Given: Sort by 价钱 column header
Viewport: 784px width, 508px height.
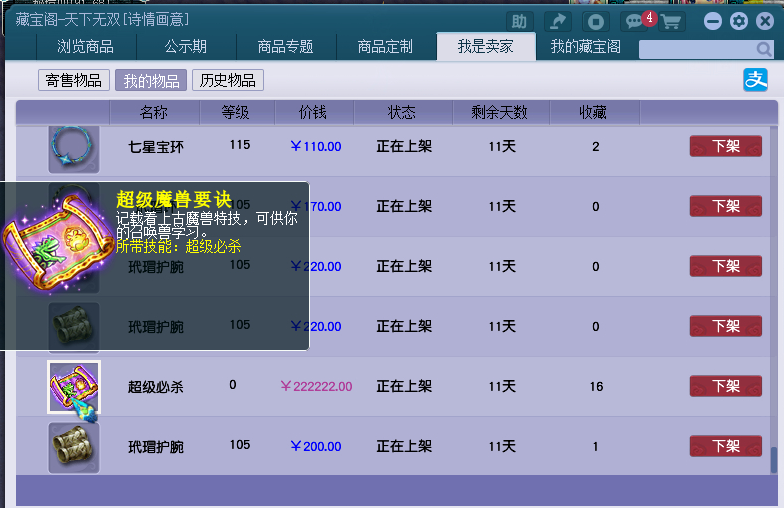Looking at the screenshot, I should 313,113.
